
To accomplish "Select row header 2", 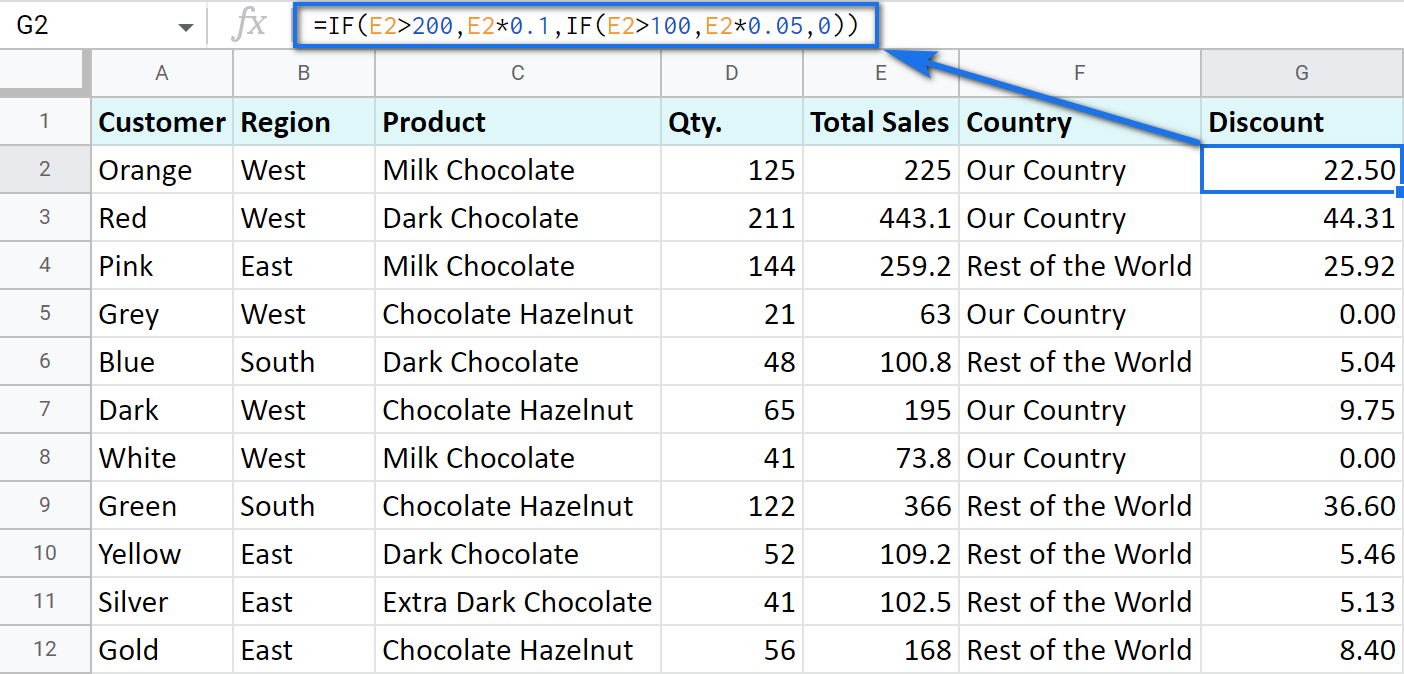I will click(45, 169).
